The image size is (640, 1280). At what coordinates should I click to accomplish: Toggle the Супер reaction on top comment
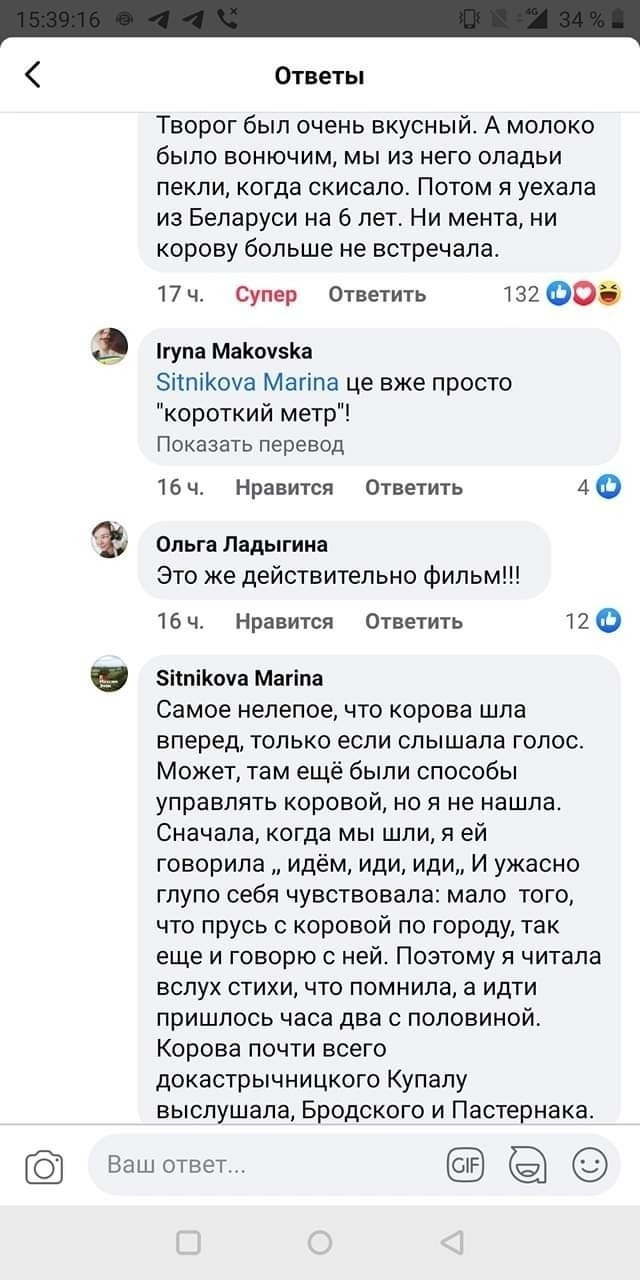tap(266, 294)
